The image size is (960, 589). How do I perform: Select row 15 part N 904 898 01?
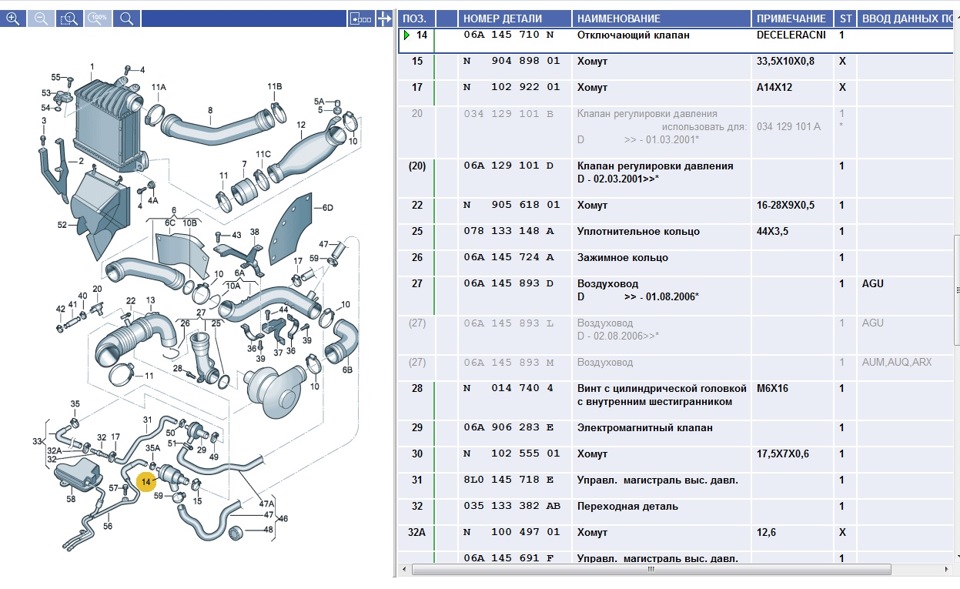coord(511,61)
